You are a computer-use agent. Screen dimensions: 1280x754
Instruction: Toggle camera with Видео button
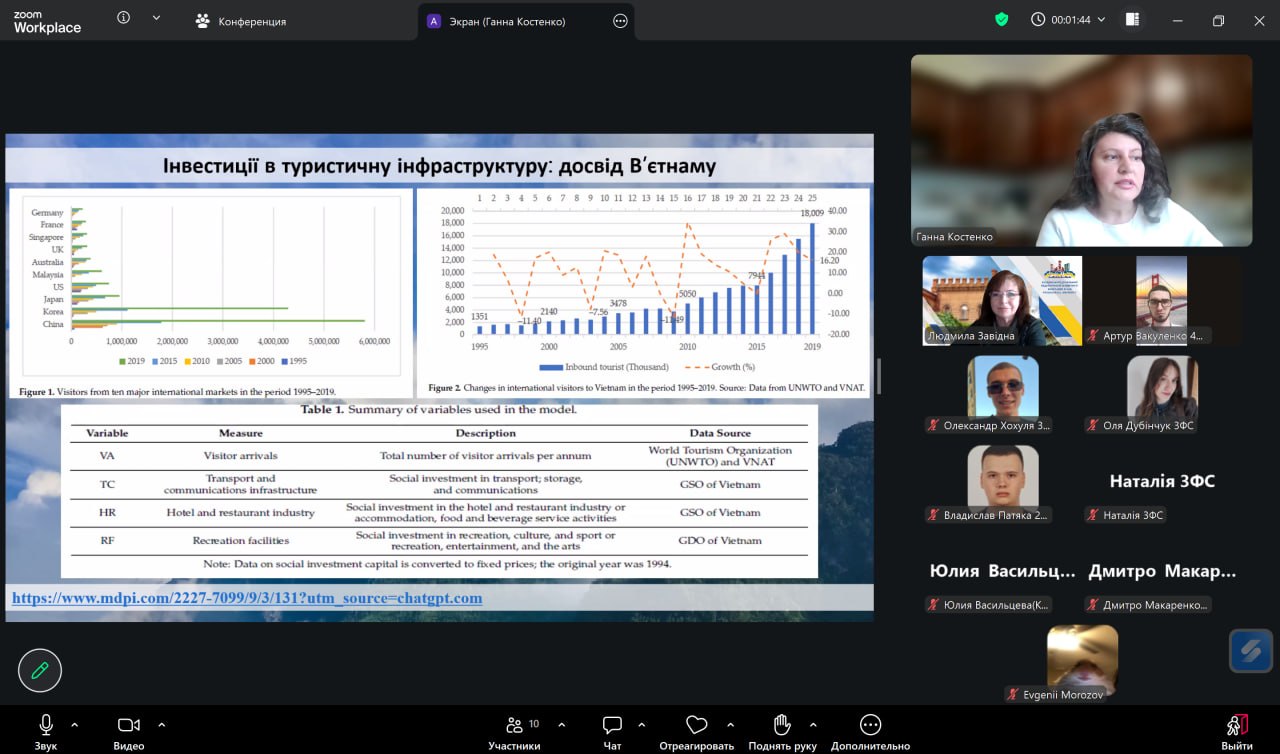point(128,731)
